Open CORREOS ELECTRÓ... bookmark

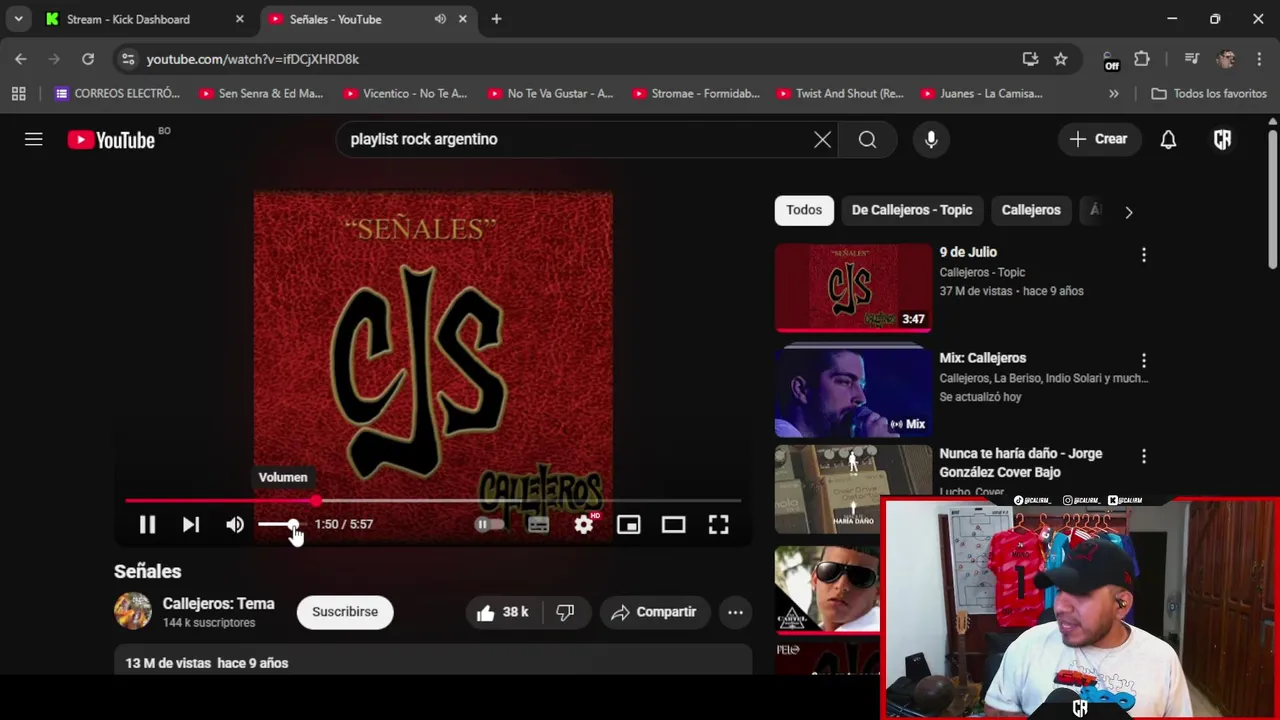tap(118, 94)
